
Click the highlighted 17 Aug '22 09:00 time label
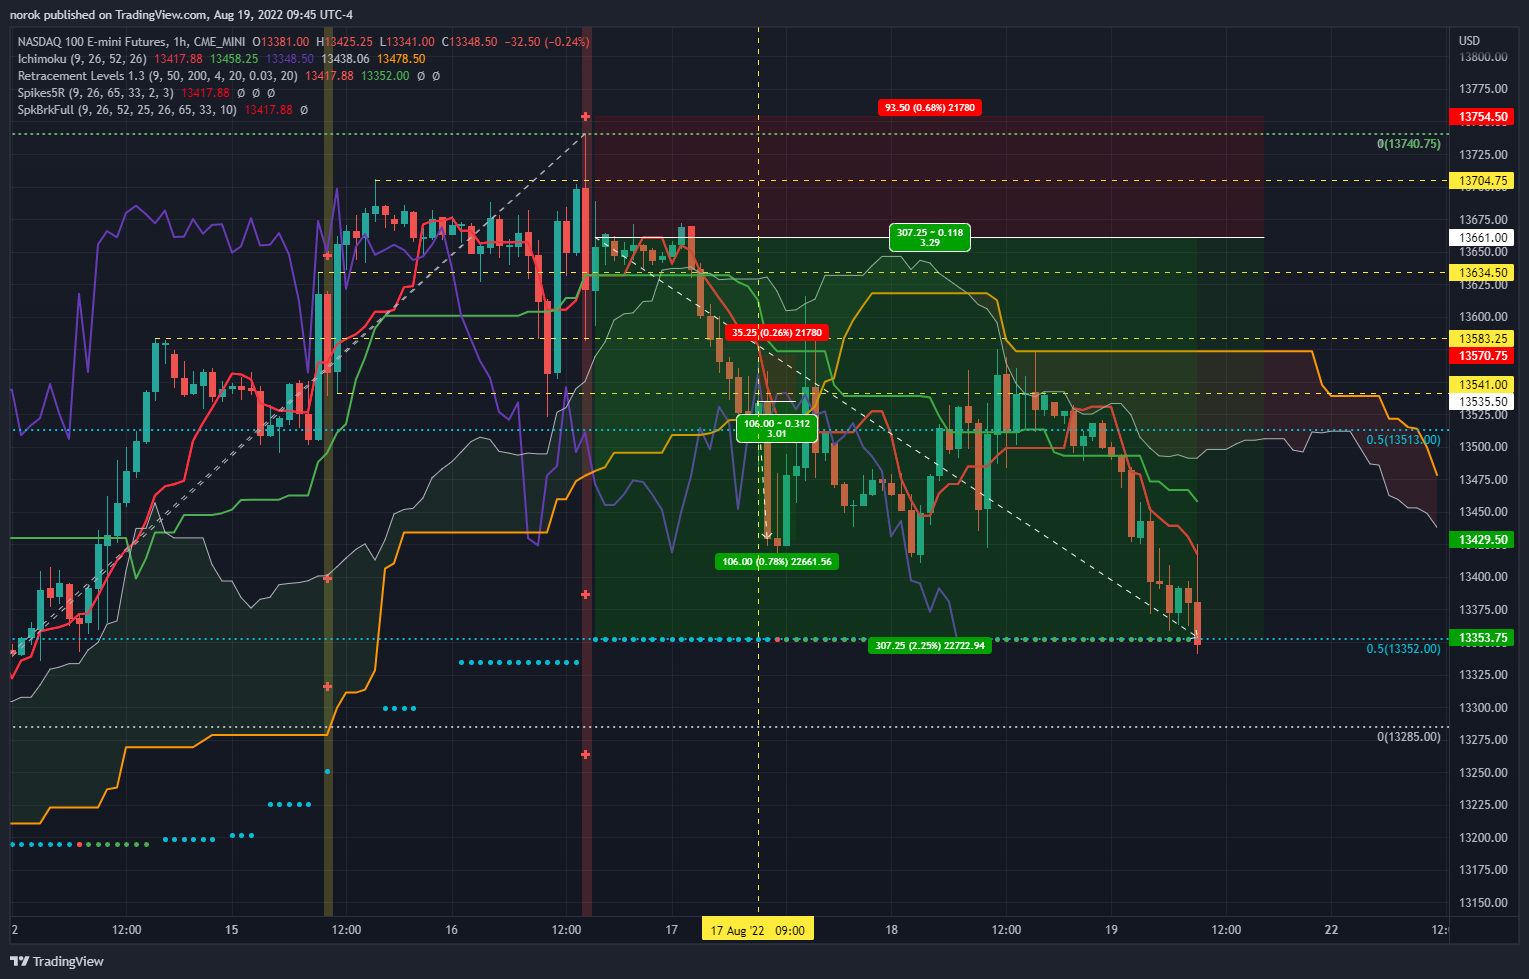point(758,930)
